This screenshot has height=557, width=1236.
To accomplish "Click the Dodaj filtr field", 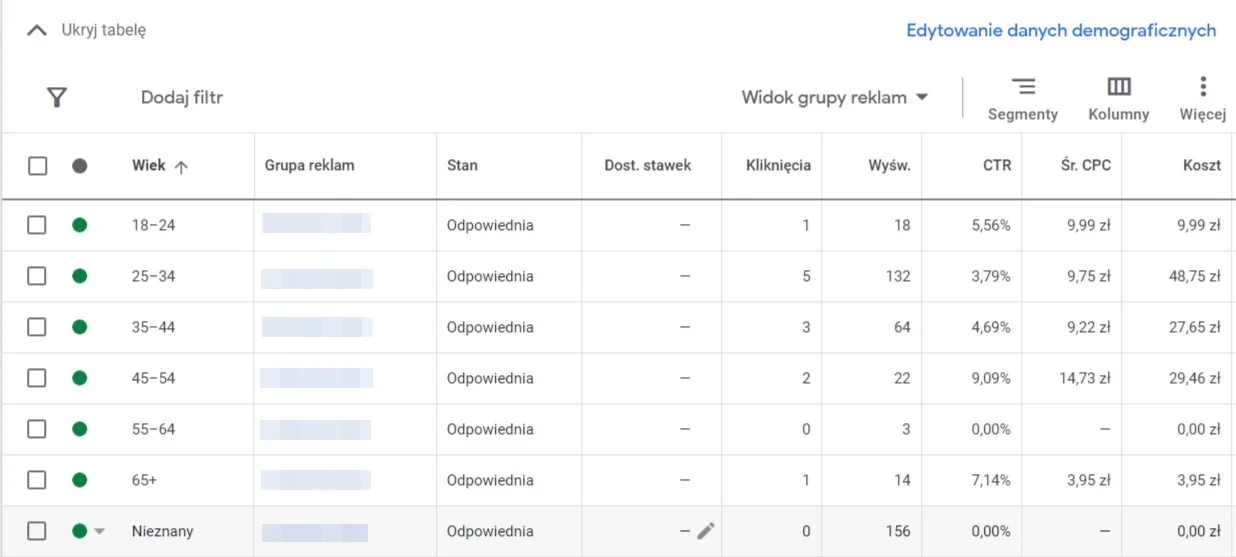I will 182,97.
